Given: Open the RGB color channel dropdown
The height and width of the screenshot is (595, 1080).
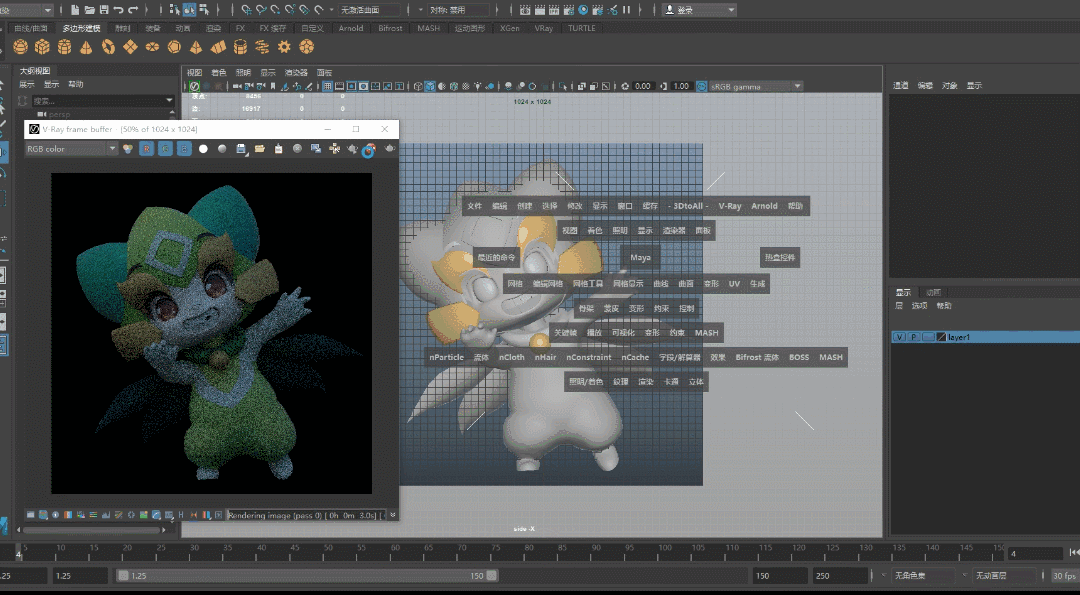Looking at the screenshot, I should click(x=71, y=149).
